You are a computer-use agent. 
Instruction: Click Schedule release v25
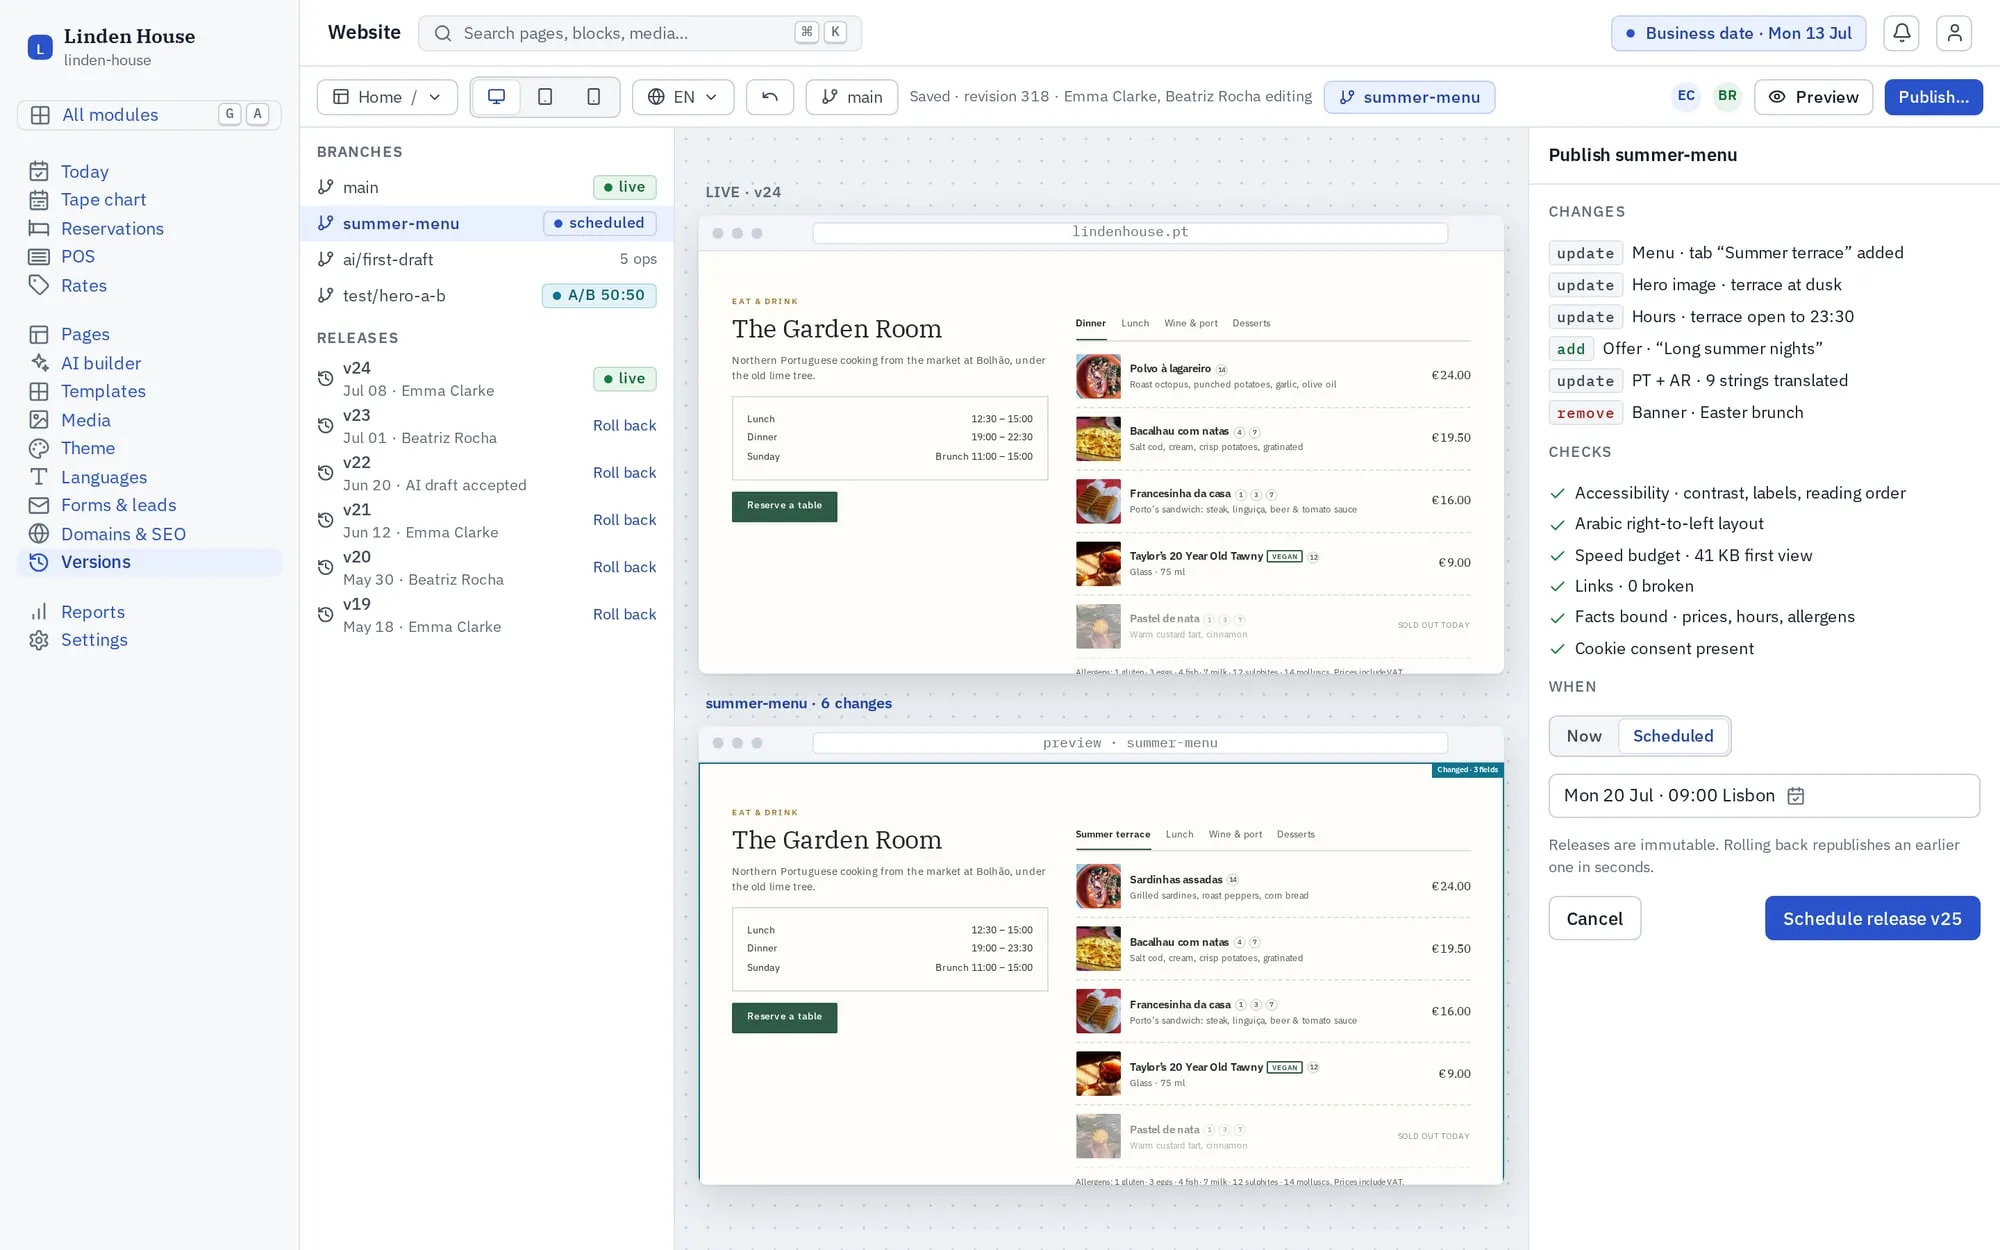pos(1872,919)
